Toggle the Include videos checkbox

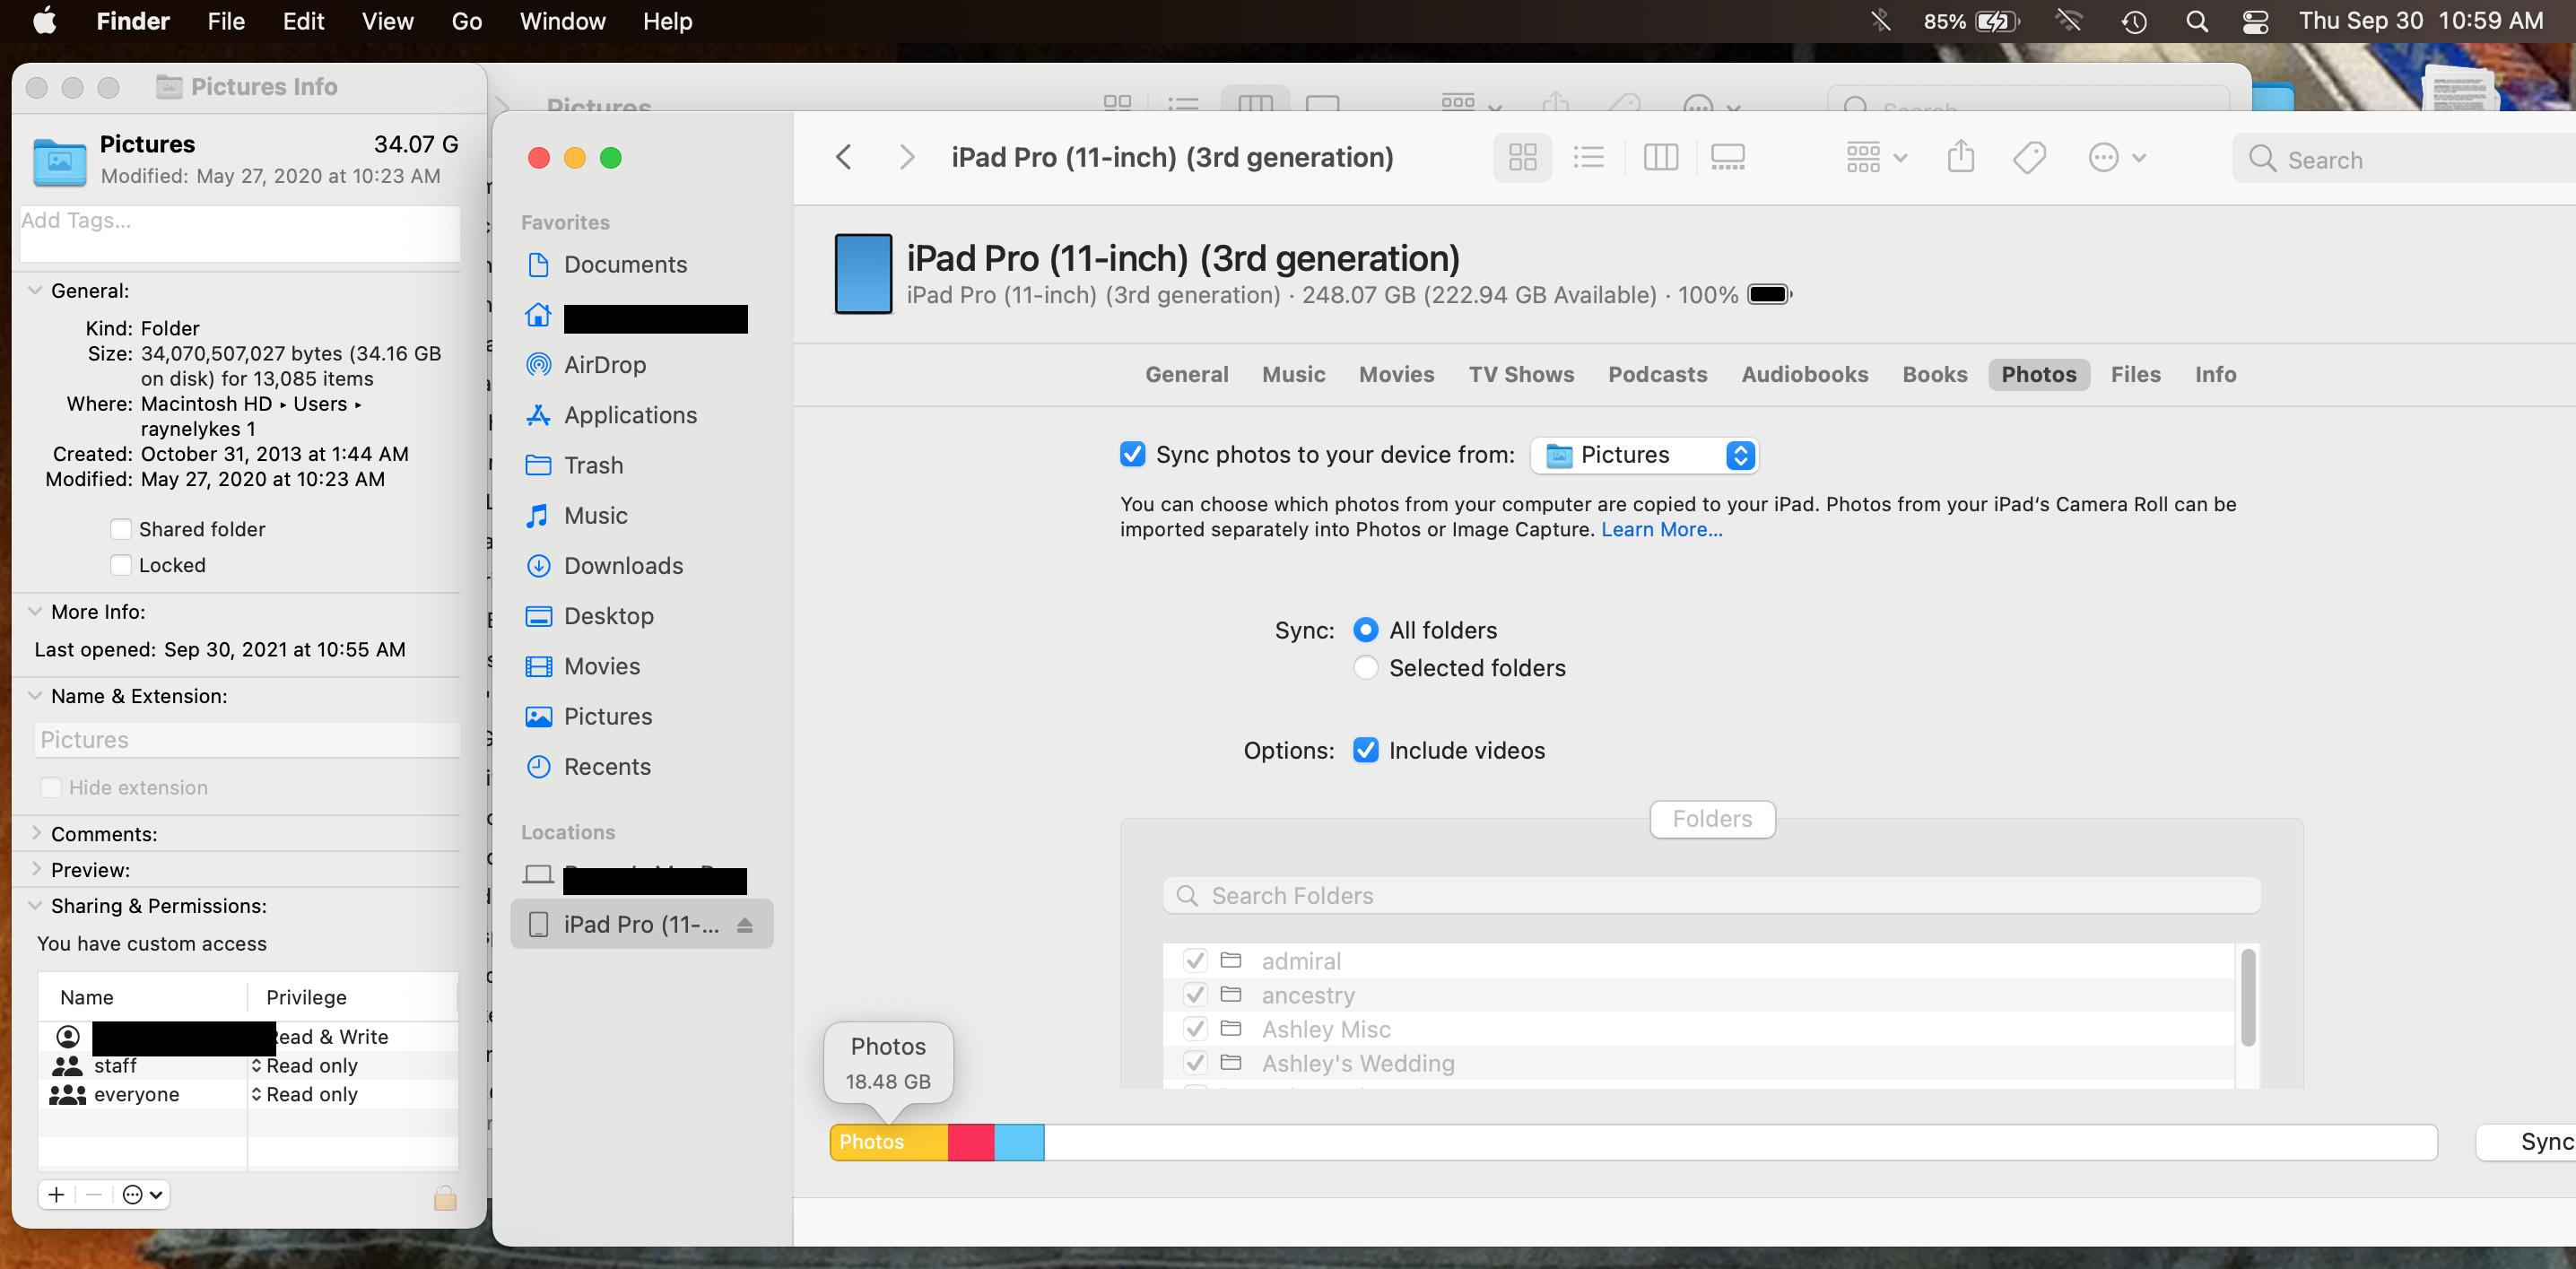click(1366, 750)
